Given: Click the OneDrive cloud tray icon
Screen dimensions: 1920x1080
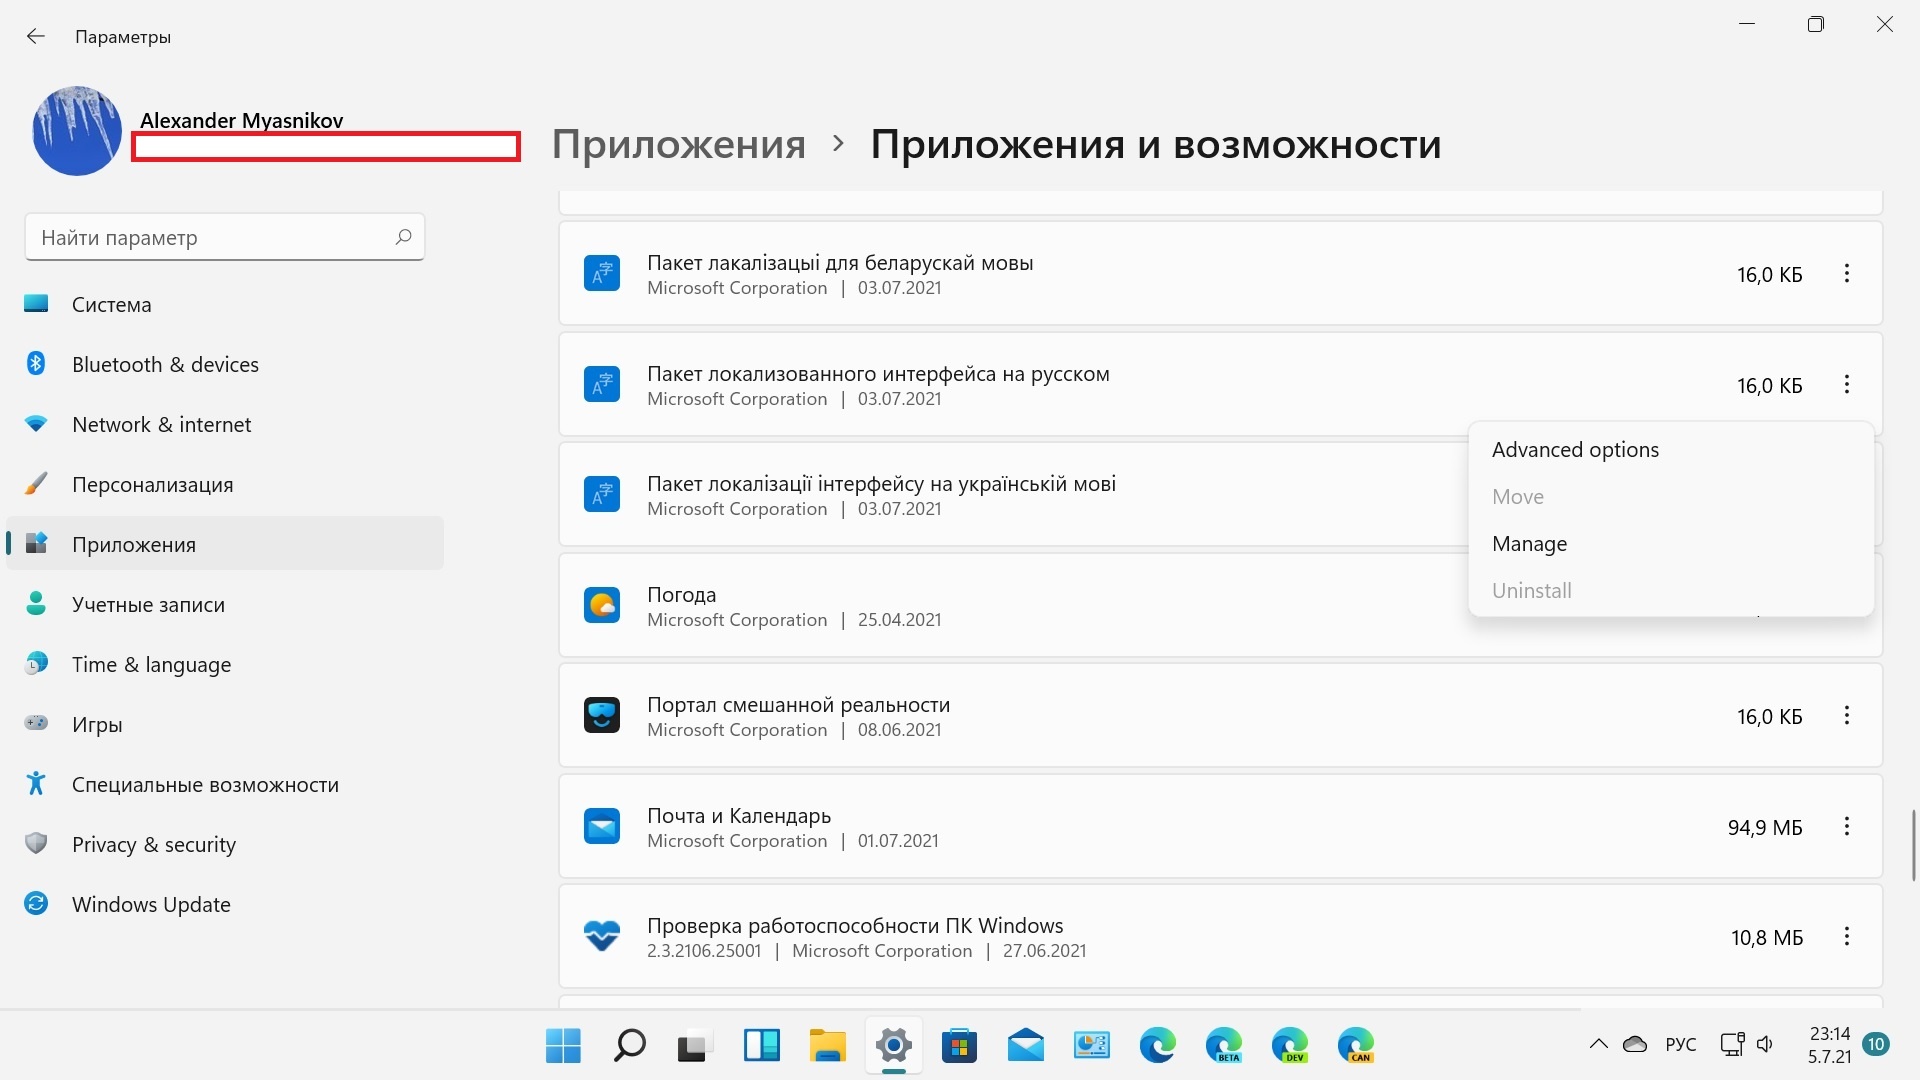Looking at the screenshot, I should point(1635,1044).
